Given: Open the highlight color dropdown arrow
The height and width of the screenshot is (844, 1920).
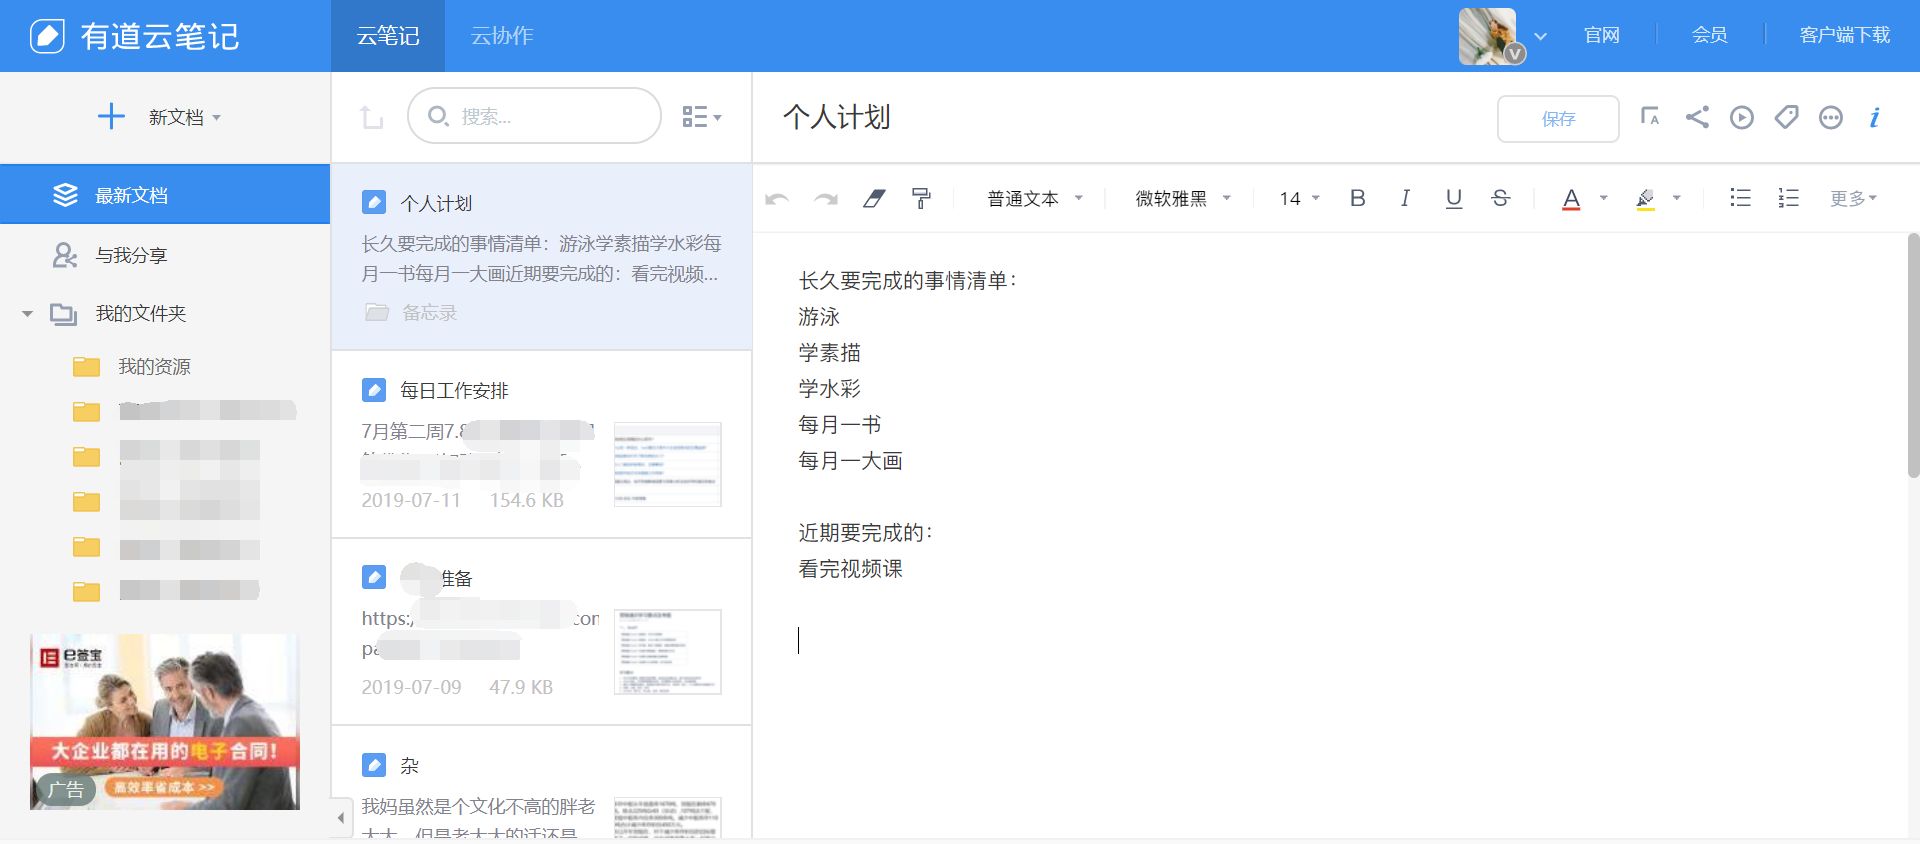Looking at the screenshot, I should point(1677,198).
